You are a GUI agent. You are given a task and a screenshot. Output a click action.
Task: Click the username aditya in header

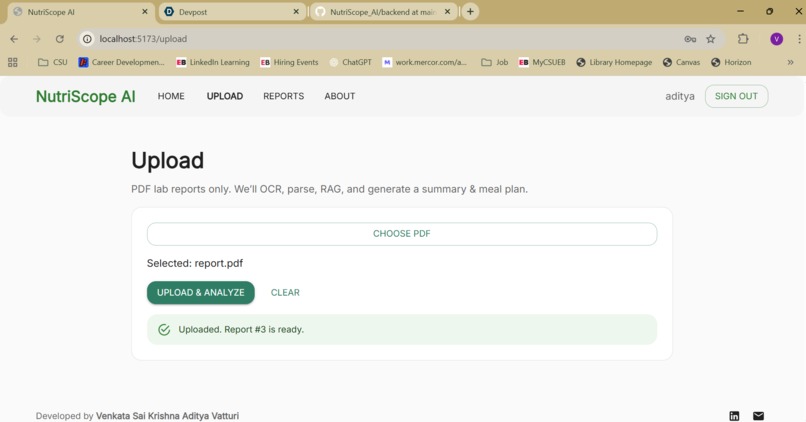click(x=680, y=96)
